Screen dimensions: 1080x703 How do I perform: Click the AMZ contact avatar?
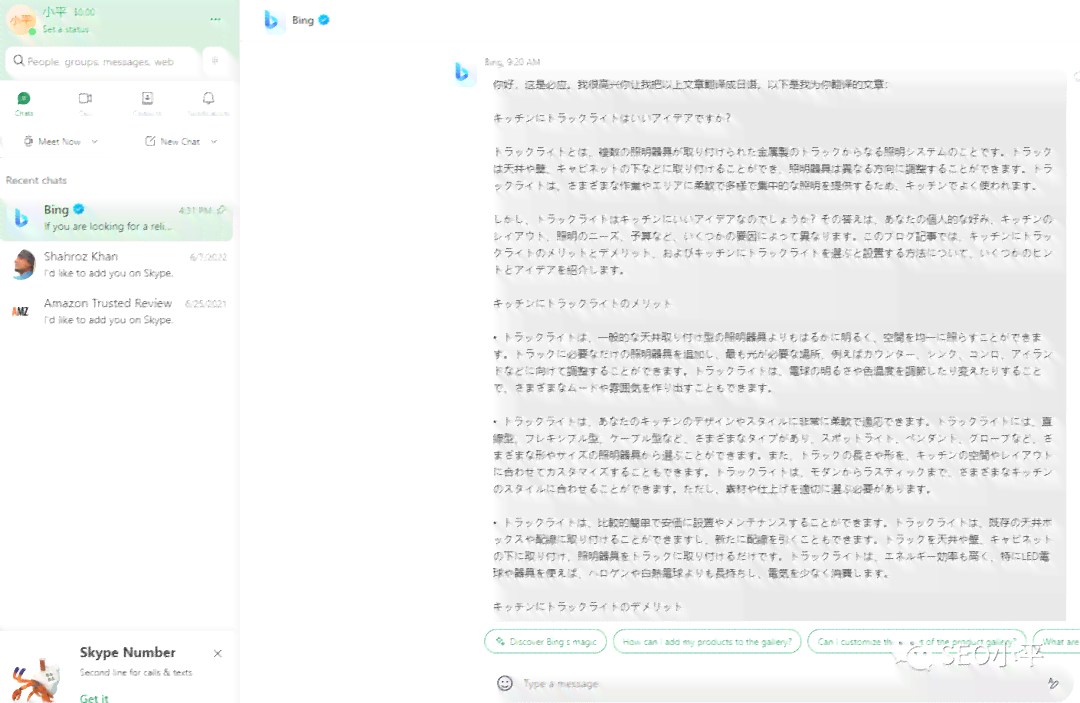[x=21, y=311]
